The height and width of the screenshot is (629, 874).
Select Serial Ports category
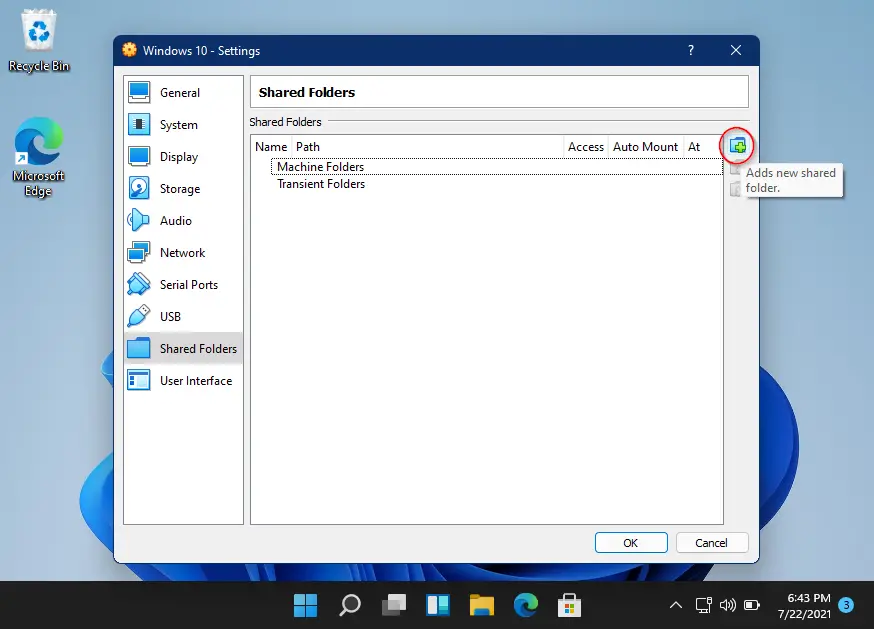[183, 284]
